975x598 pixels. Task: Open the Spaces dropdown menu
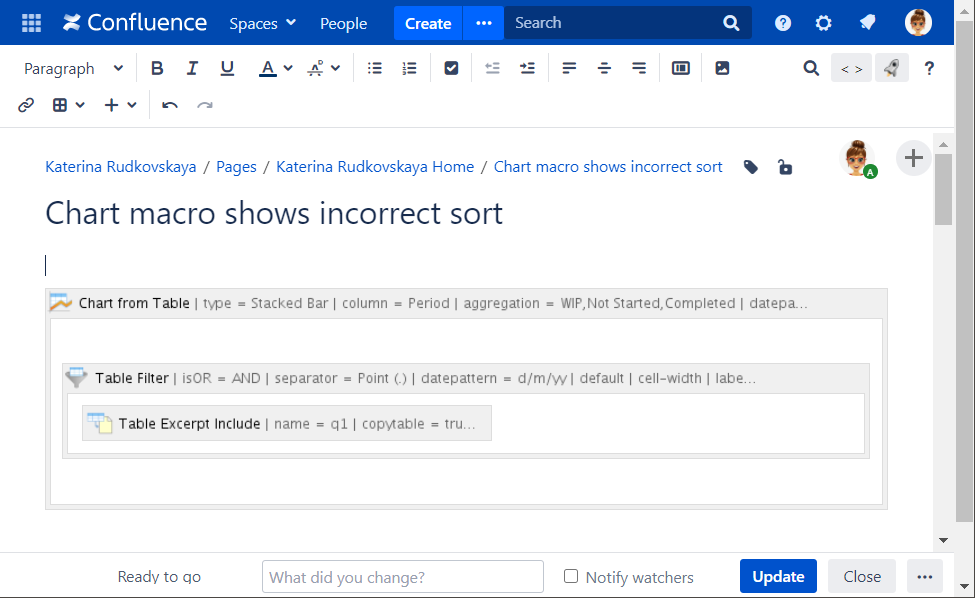click(262, 23)
